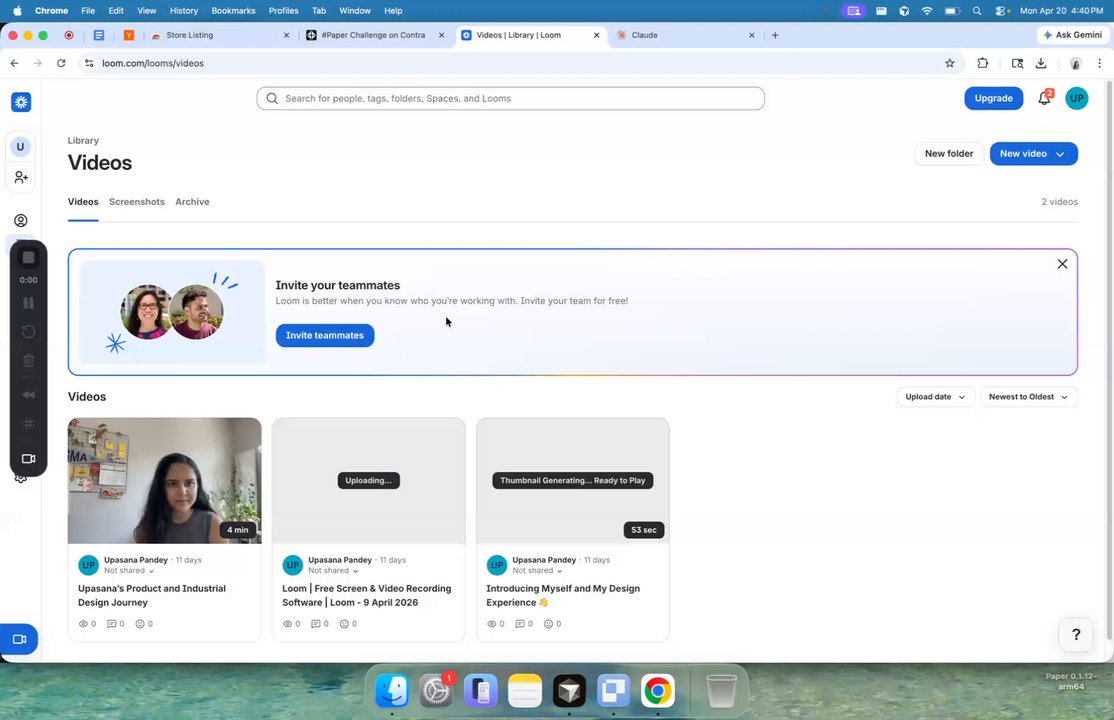1114x720 pixels.
Task: Toggle the camera icon in the recorder bar
Action: pos(28,458)
